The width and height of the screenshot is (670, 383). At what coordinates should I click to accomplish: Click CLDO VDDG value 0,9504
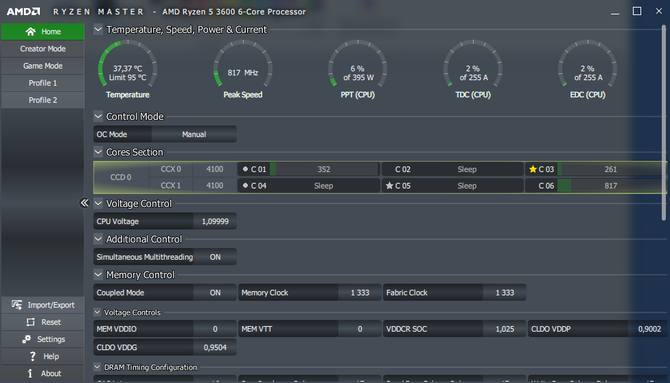(215, 348)
